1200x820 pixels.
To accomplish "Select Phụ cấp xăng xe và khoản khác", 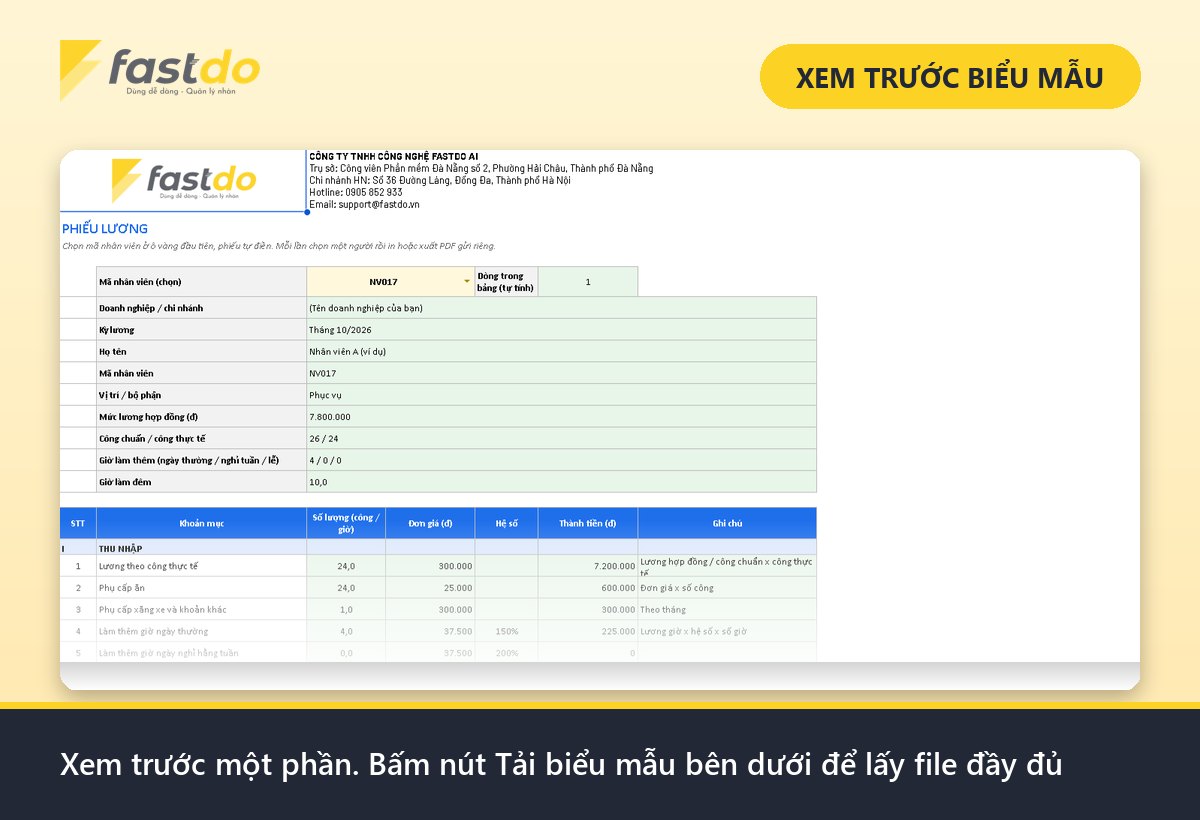I will pos(201,609).
